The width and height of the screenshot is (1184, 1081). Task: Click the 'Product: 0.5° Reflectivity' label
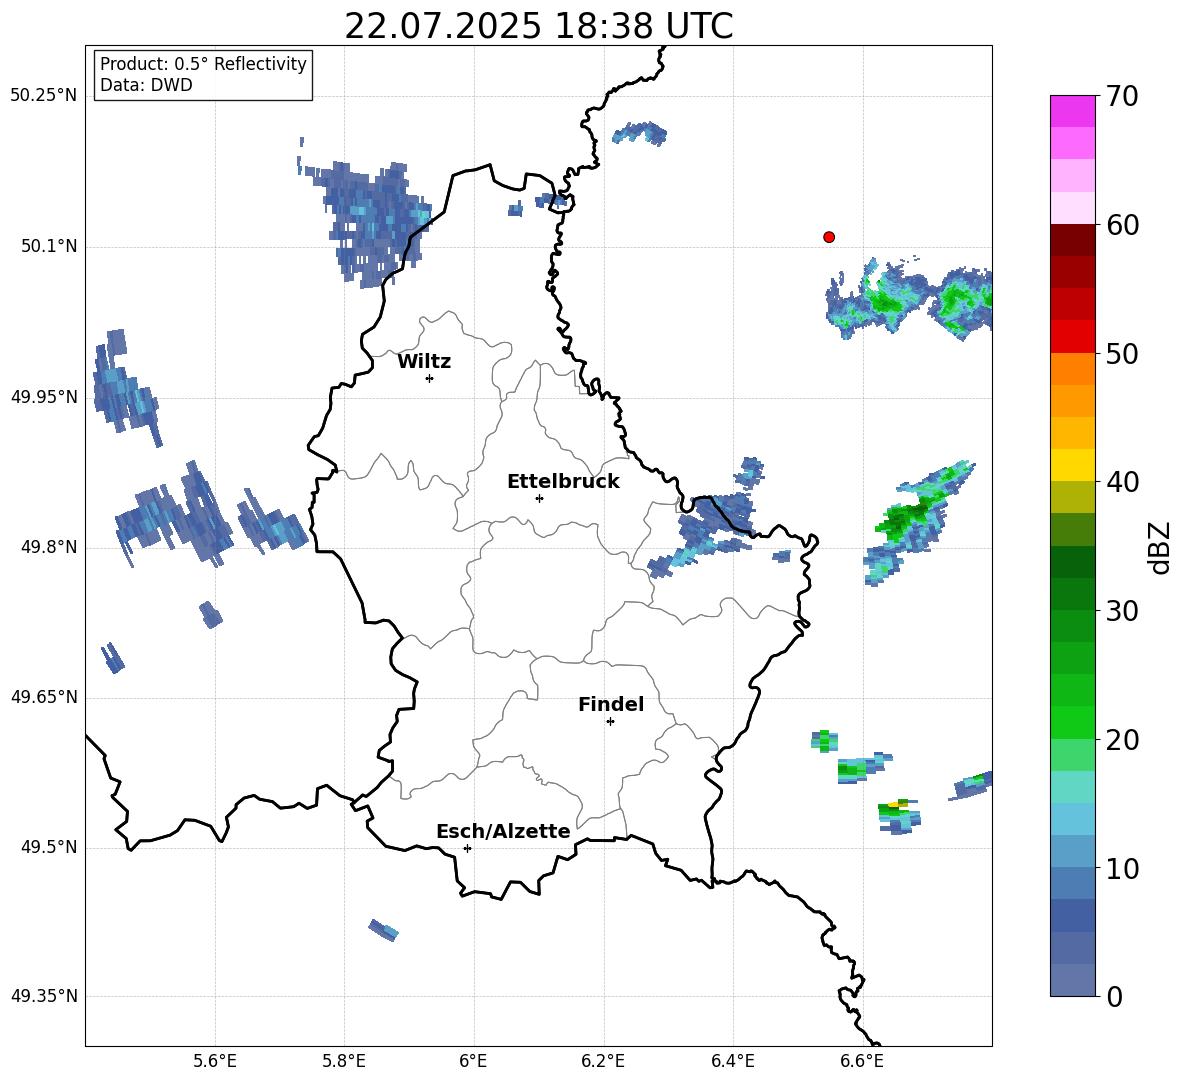(203, 64)
